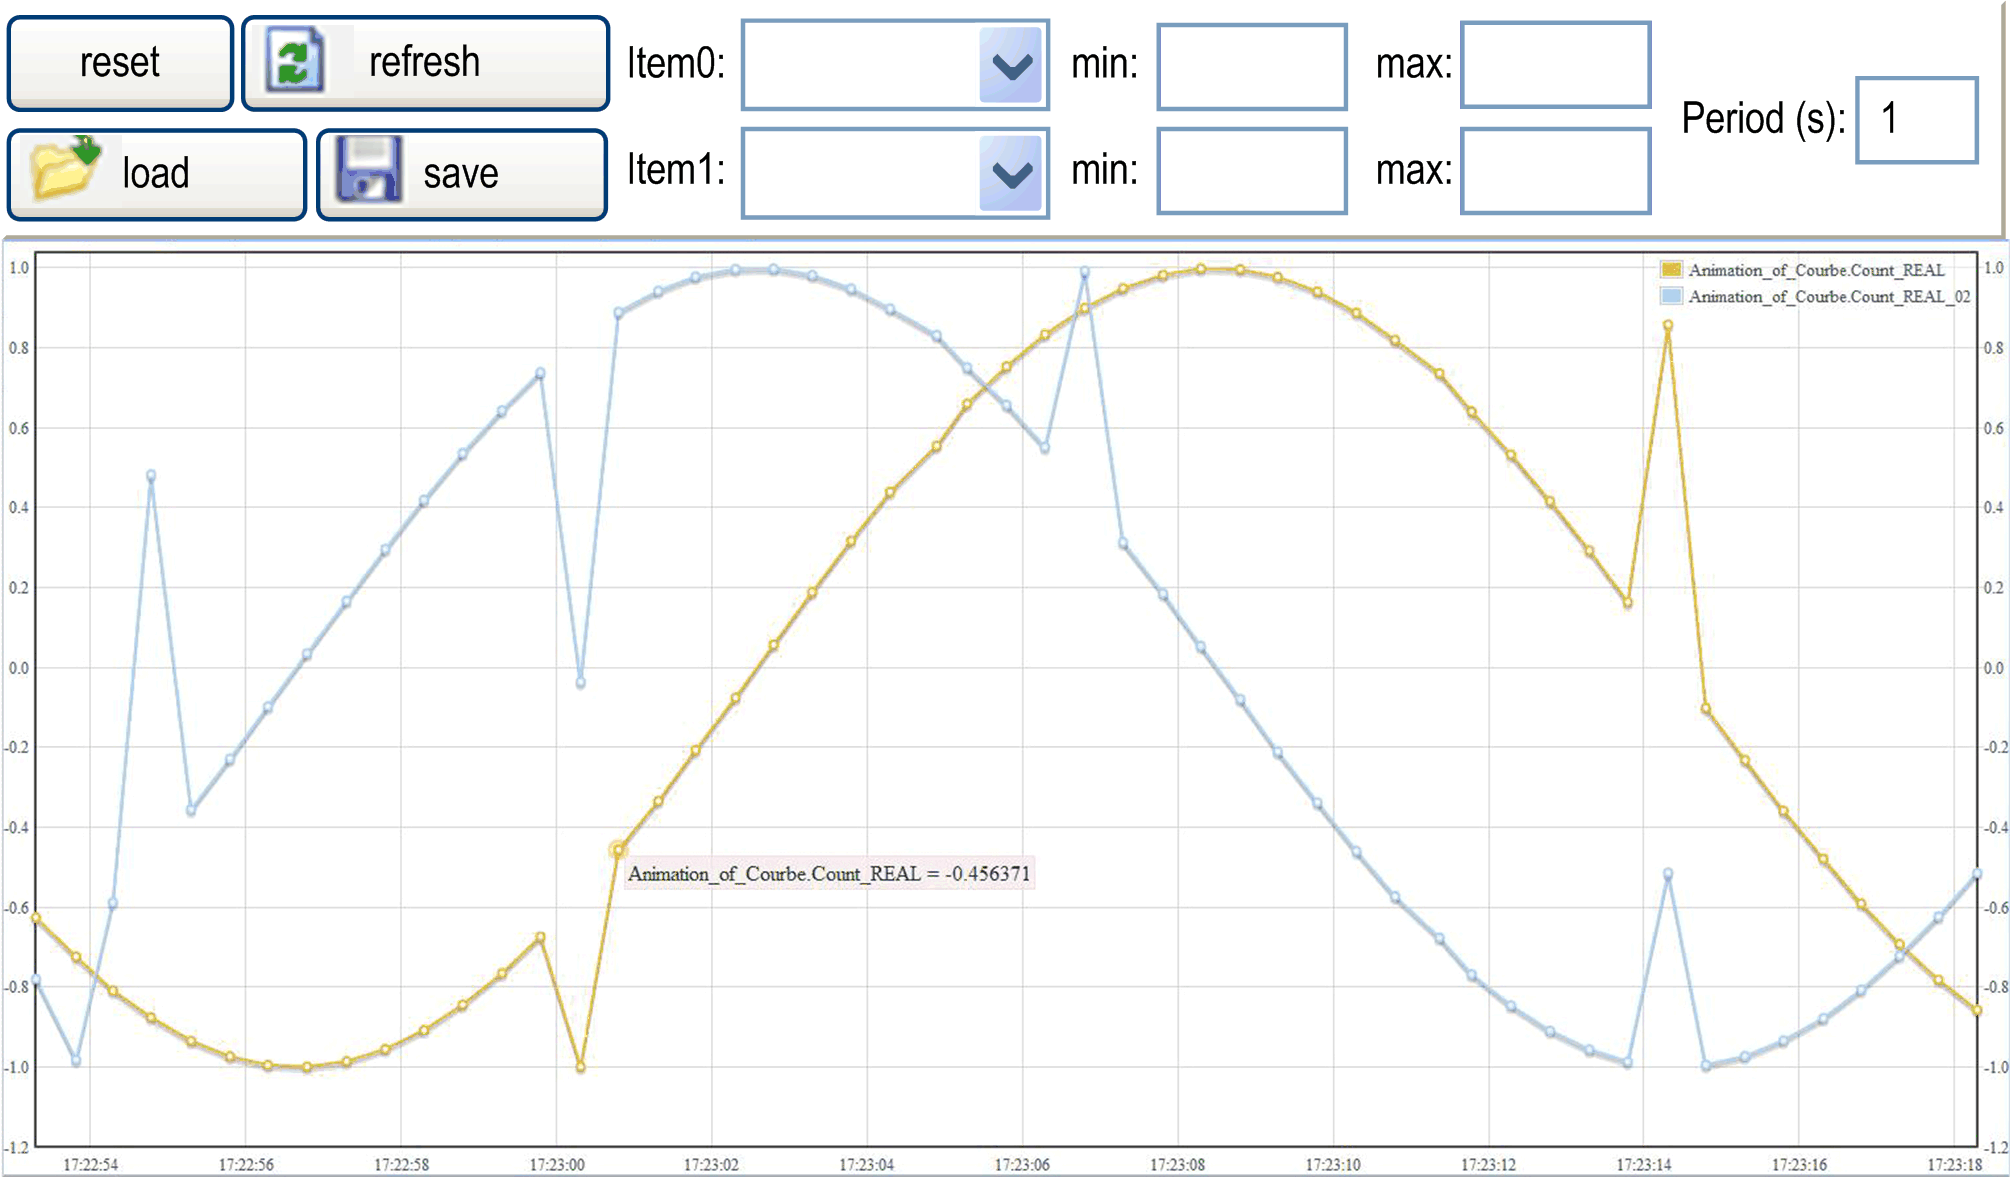Focus the Item1 min input field

pyautogui.click(x=1251, y=171)
